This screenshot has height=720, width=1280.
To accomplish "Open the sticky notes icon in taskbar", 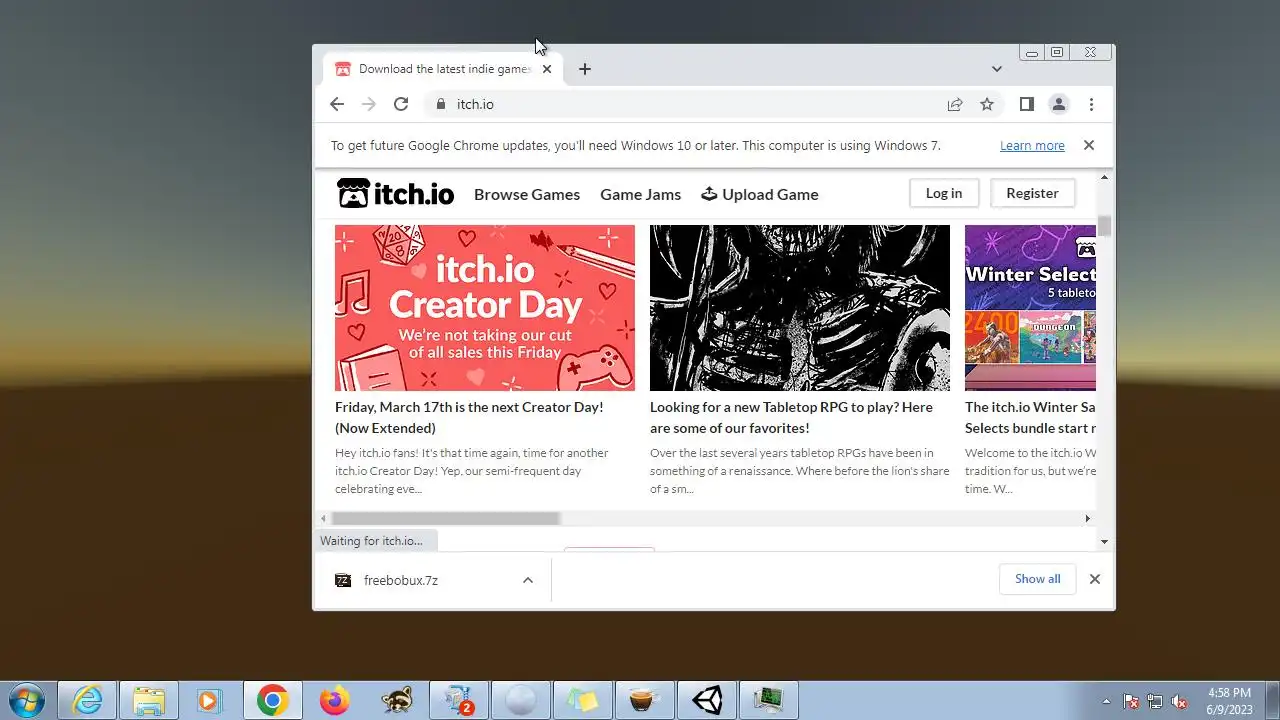I will point(583,701).
